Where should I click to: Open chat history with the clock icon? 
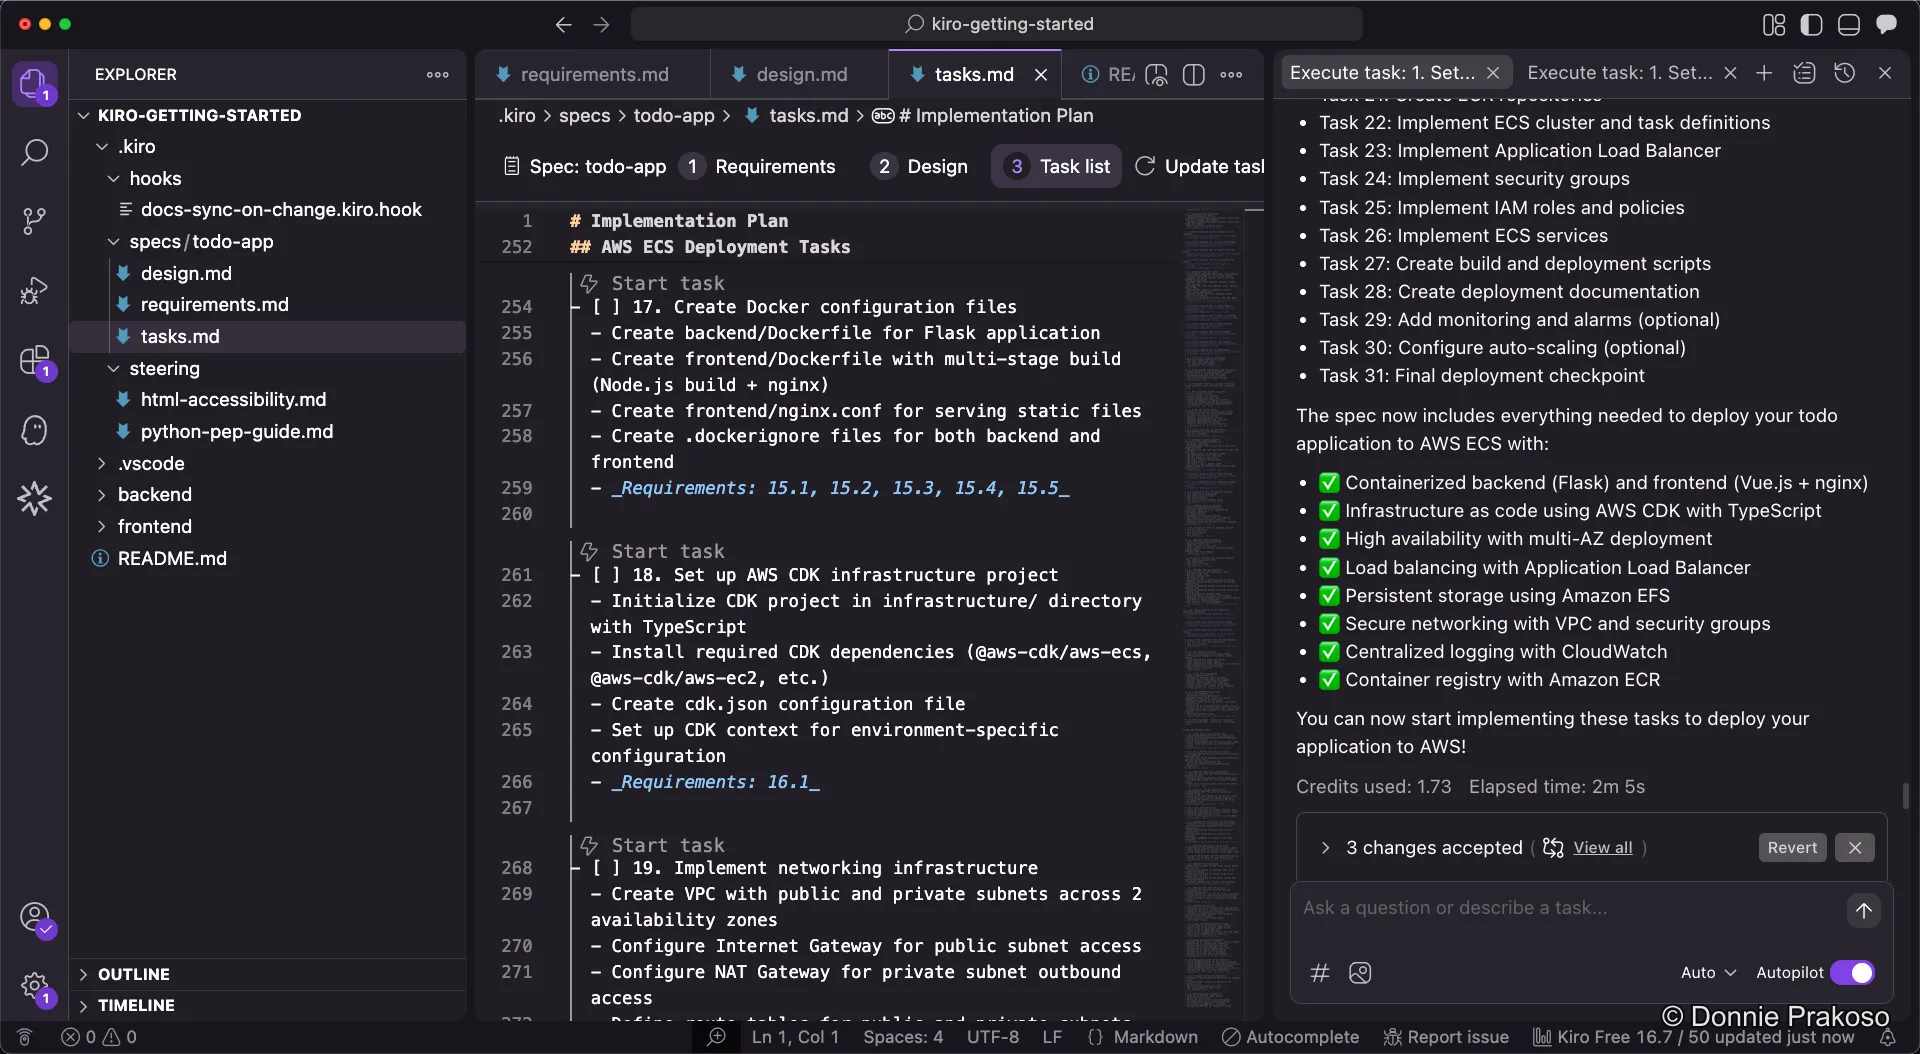pyautogui.click(x=1845, y=72)
